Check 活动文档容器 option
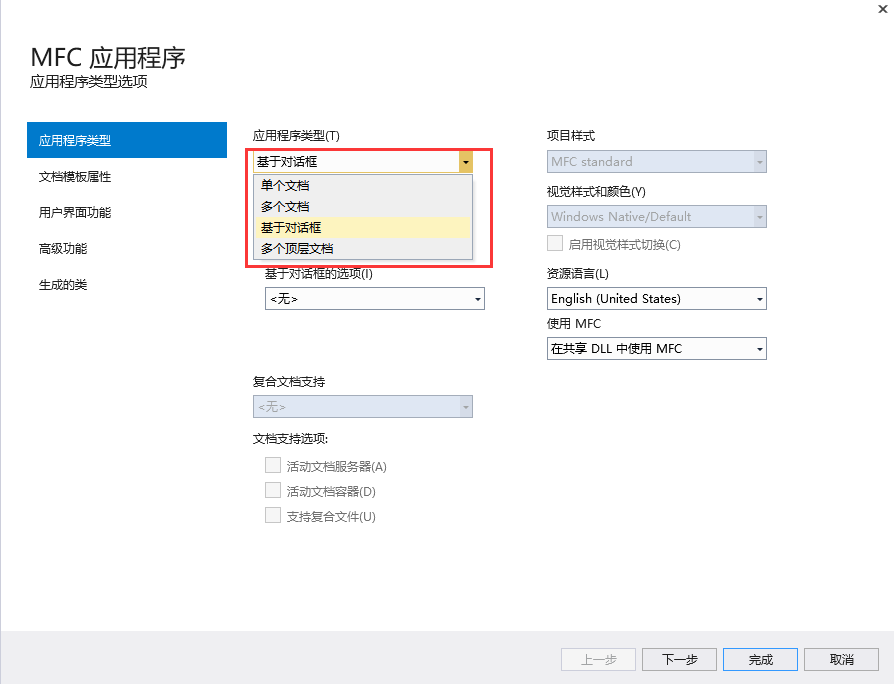Screen dimensions: 894x684 [273, 491]
